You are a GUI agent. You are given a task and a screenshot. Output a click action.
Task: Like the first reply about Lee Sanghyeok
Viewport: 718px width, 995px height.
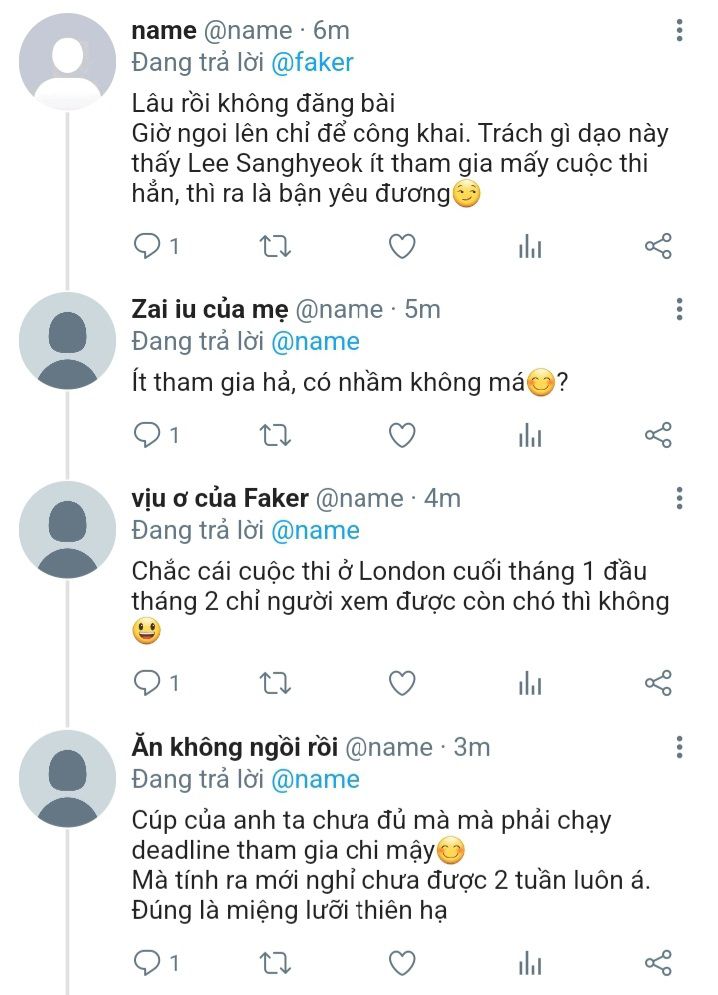point(401,246)
